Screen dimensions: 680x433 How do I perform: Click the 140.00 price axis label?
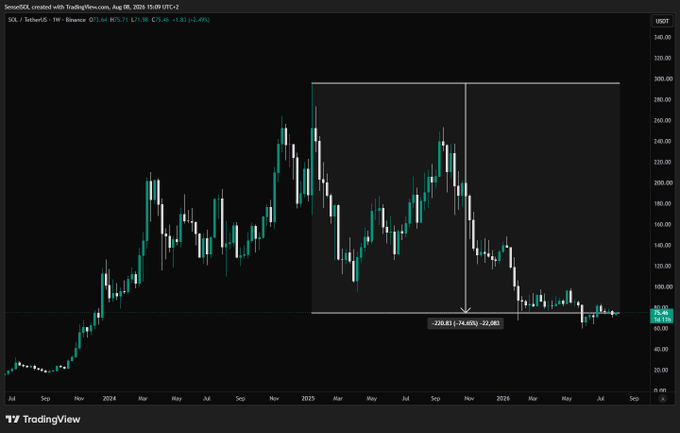click(x=663, y=246)
